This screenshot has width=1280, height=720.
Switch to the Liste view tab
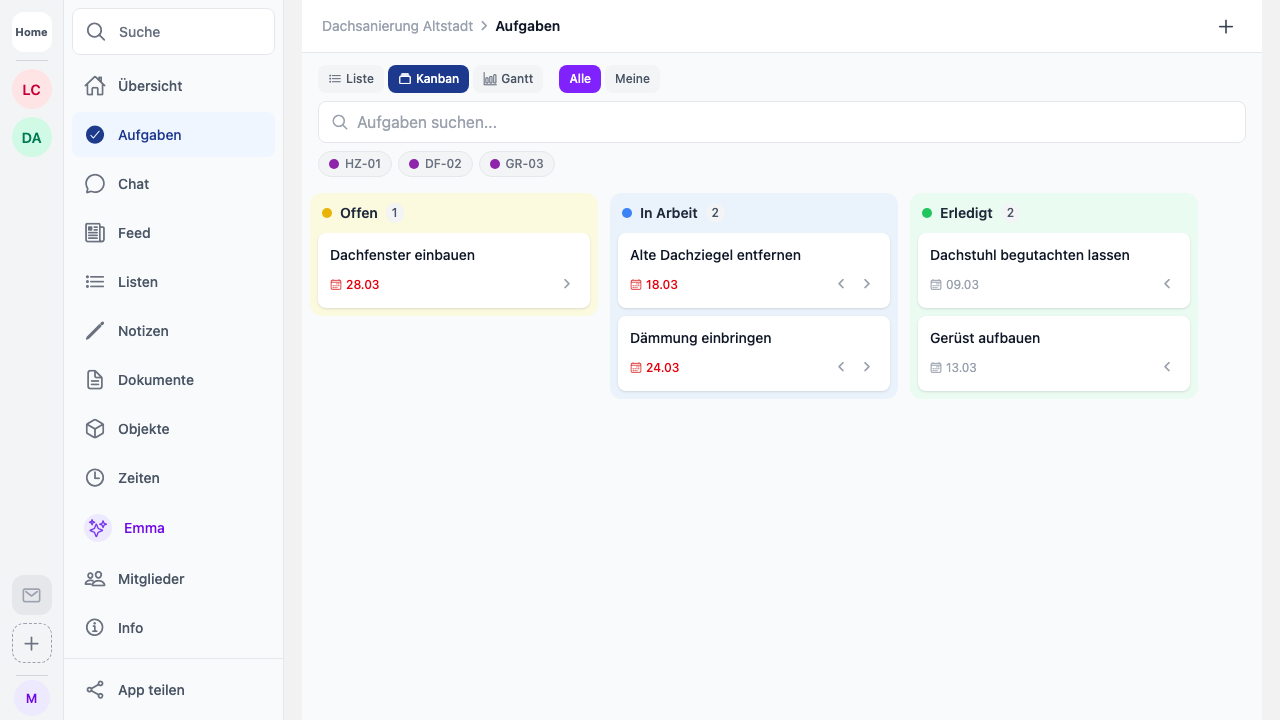pos(351,79)
